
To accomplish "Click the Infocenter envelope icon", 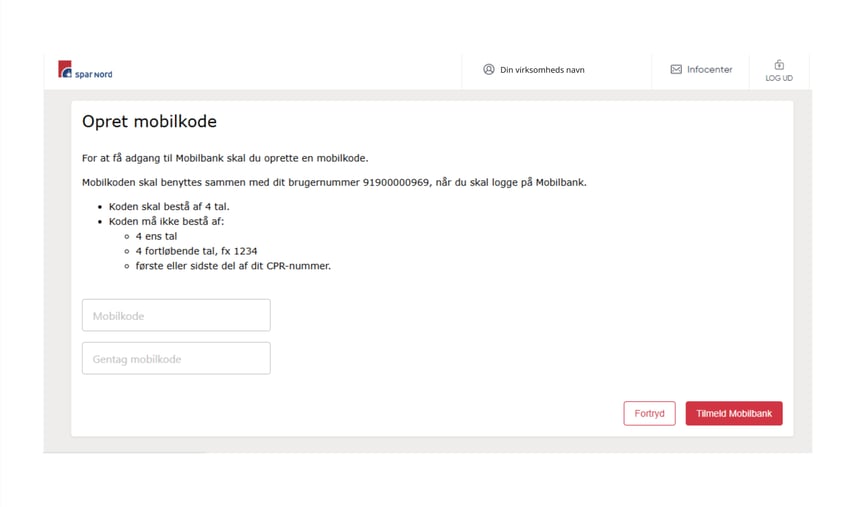I will tap(676, 70).
